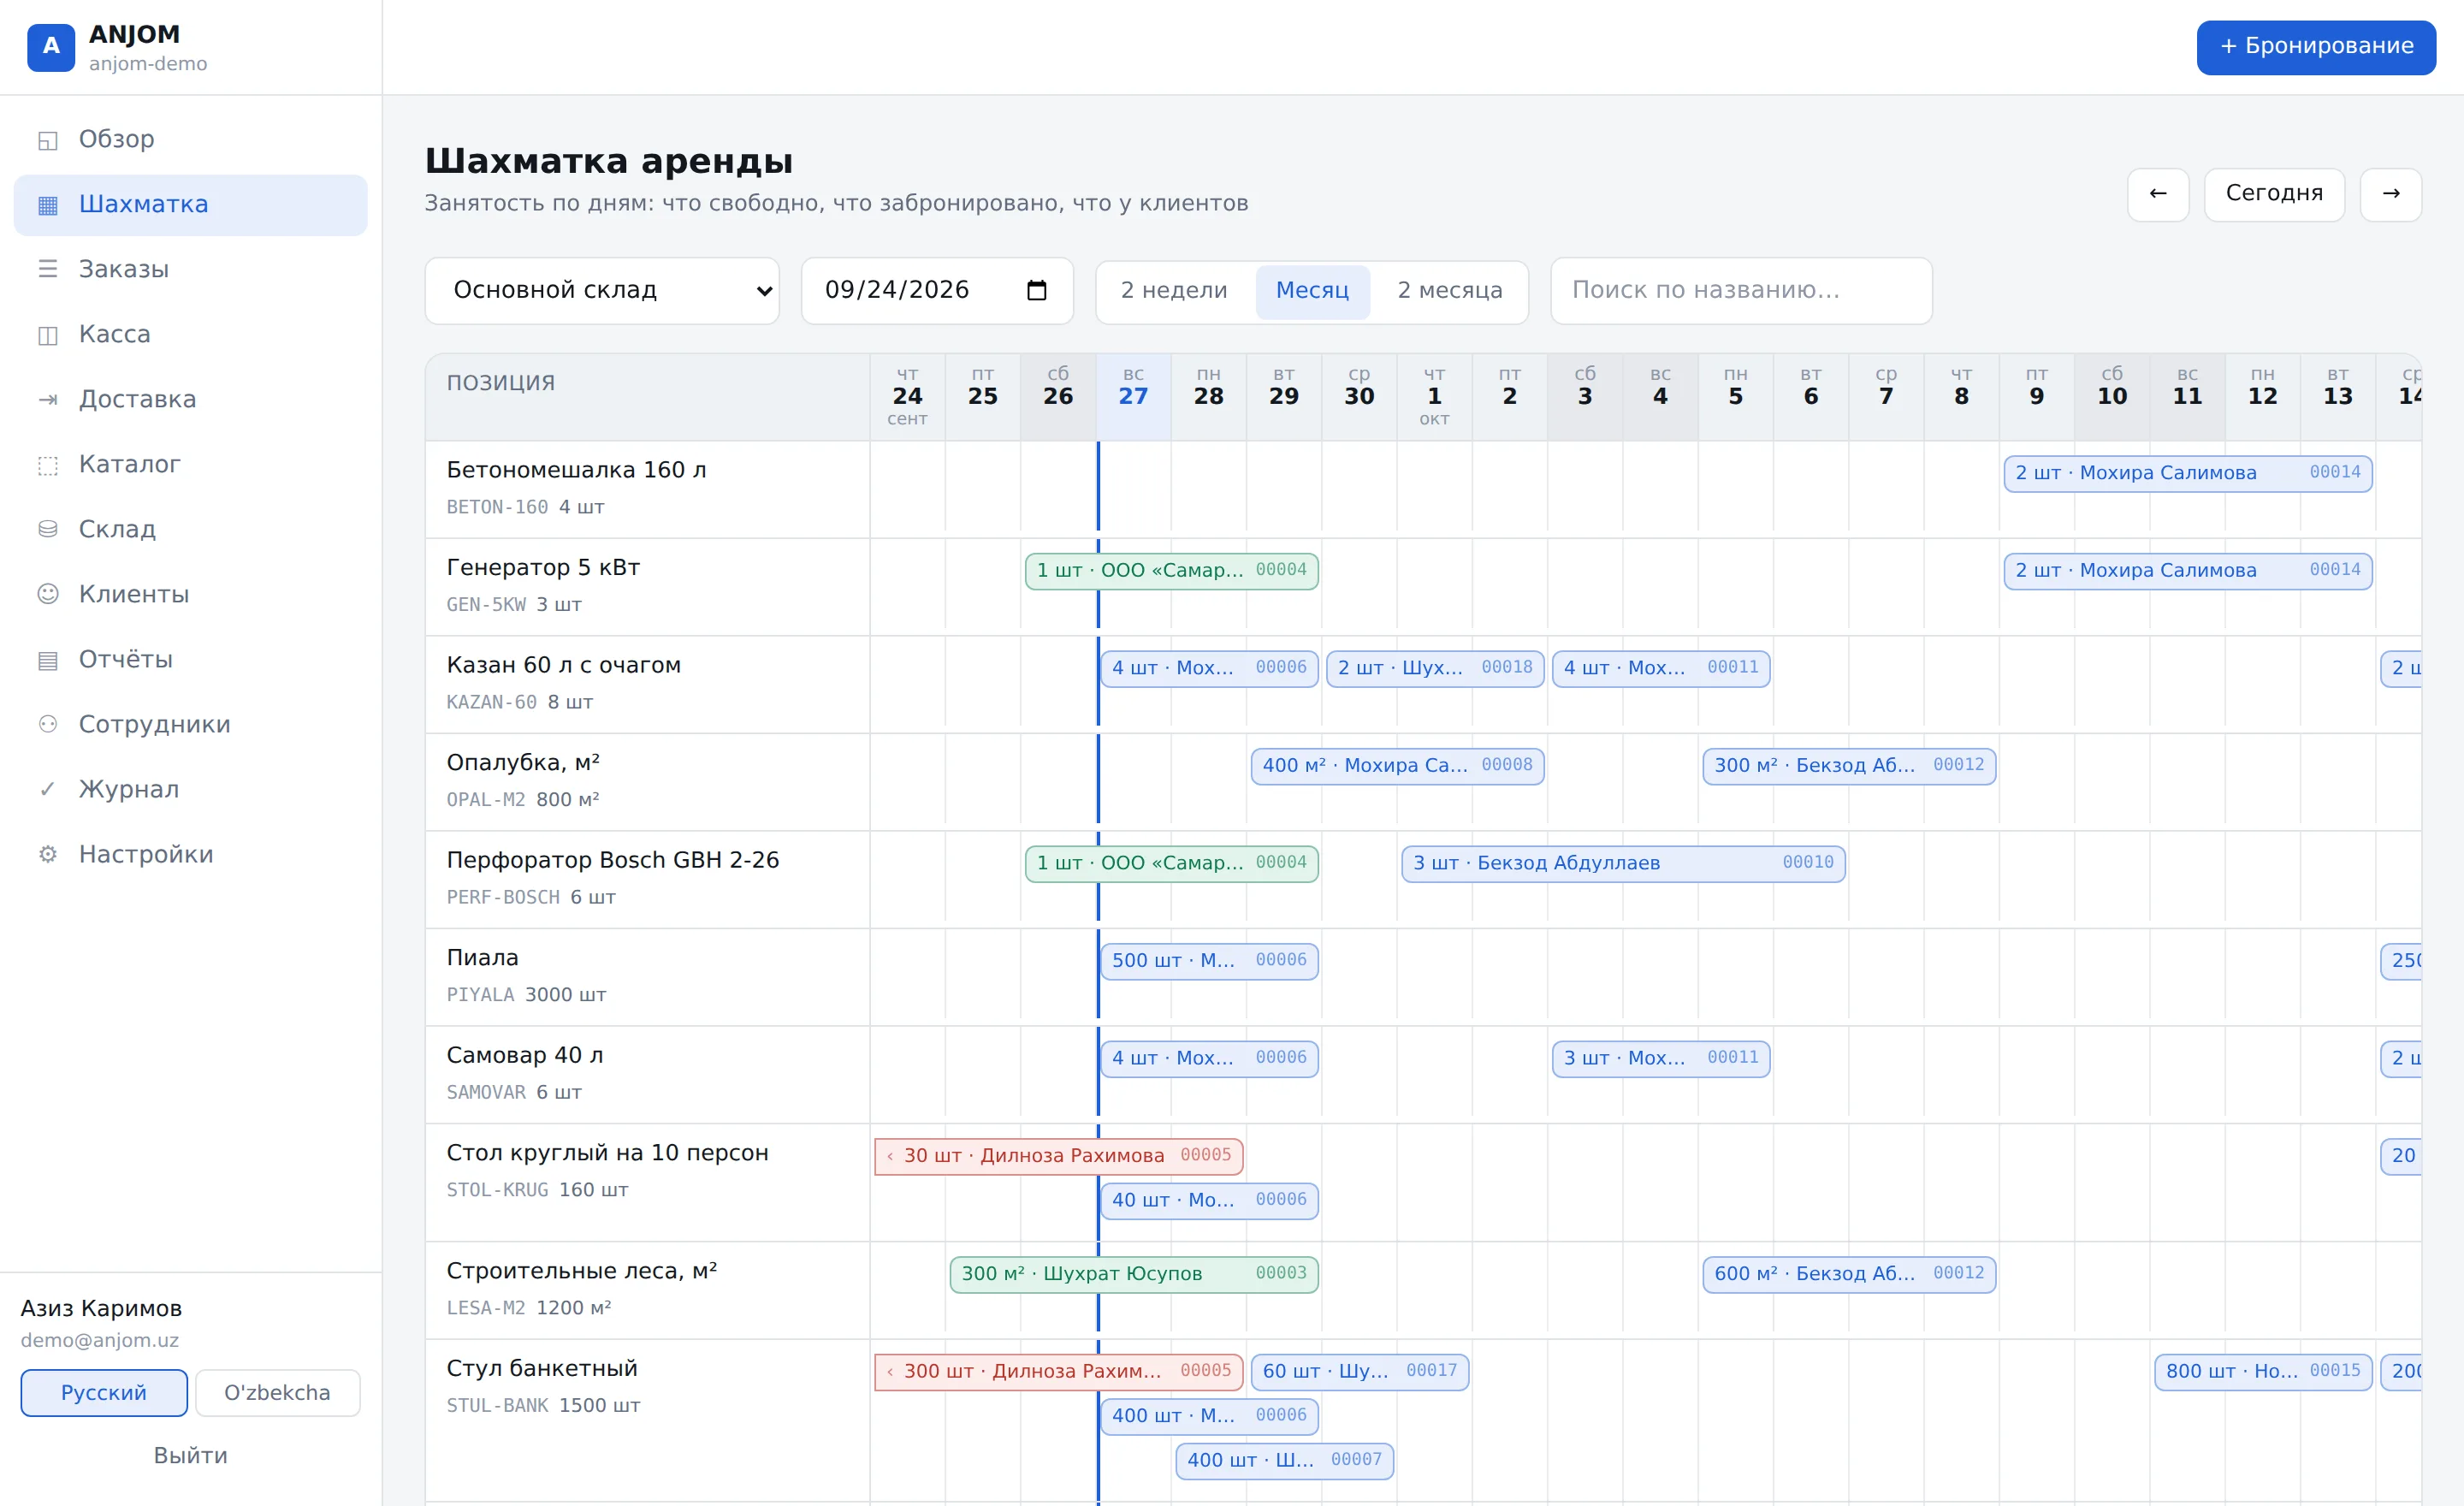The image size is (2464, 1506).
Task: Open red booking 00005 on Стол круглый row
Action: (1059, 1156)
